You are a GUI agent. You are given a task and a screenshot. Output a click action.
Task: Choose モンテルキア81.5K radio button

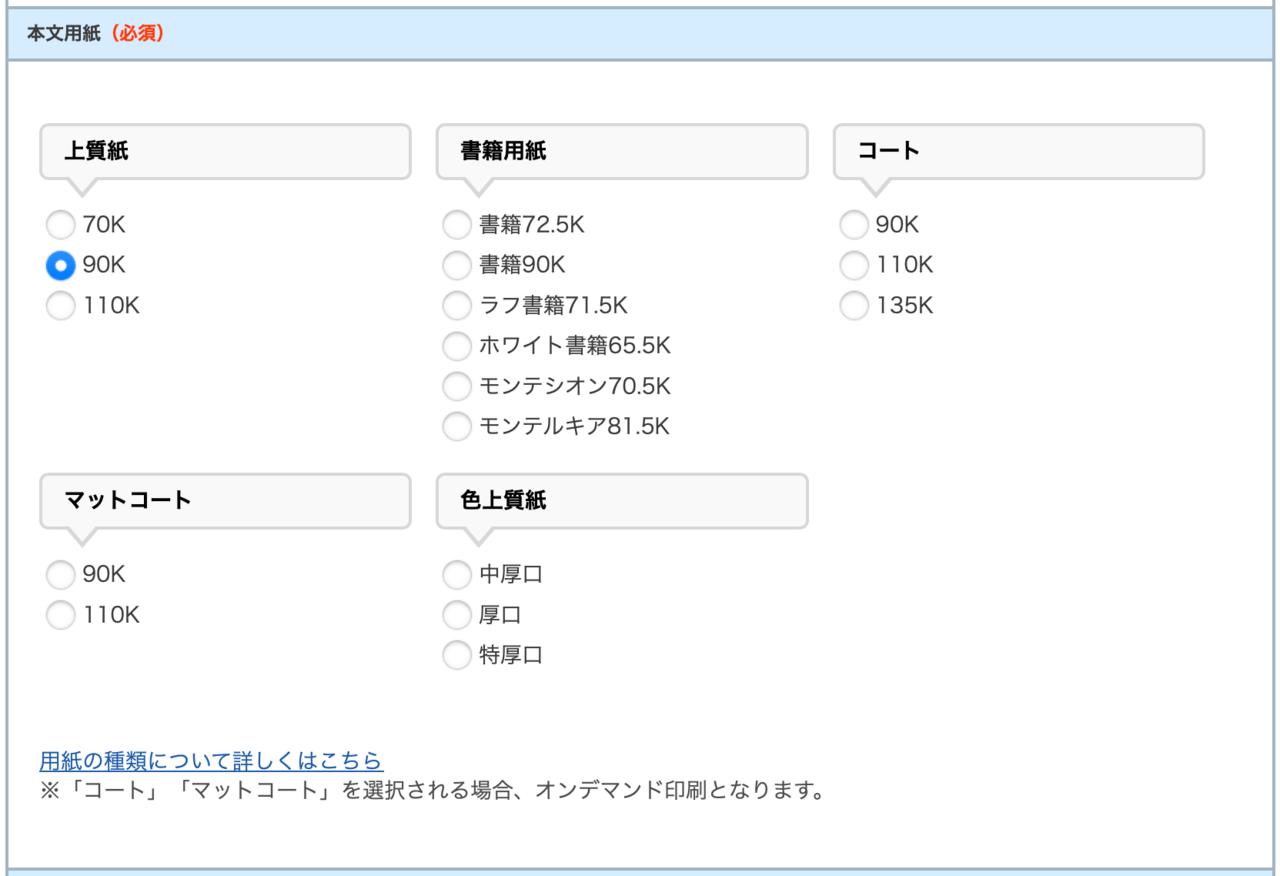457,427
